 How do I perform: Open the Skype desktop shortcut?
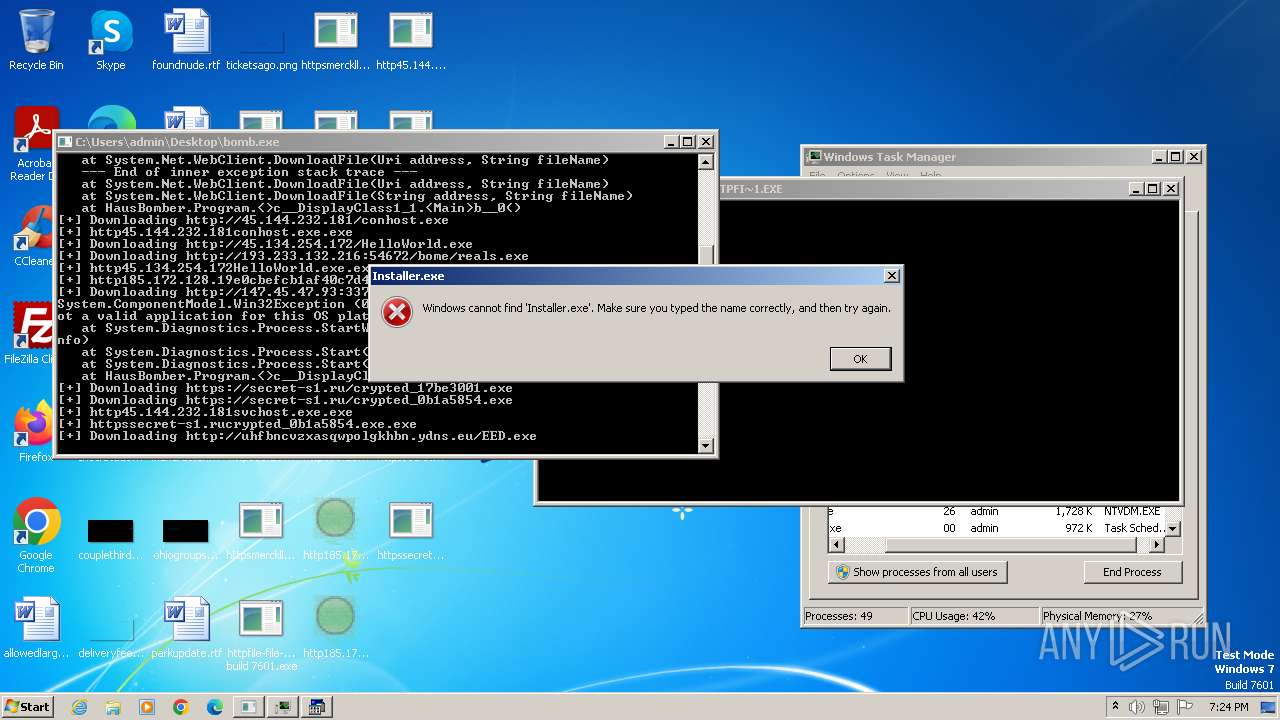pos(111,40)
